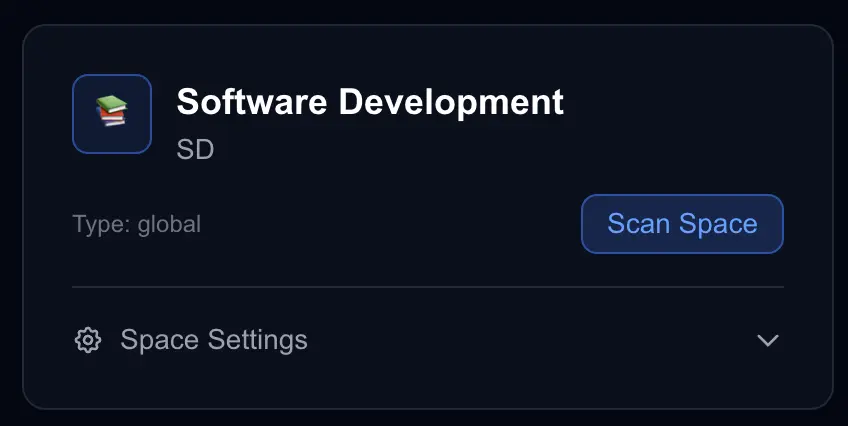848x426 pixels.
Task: Open the Software Development space avatar
Action: [x=112, y=114]
